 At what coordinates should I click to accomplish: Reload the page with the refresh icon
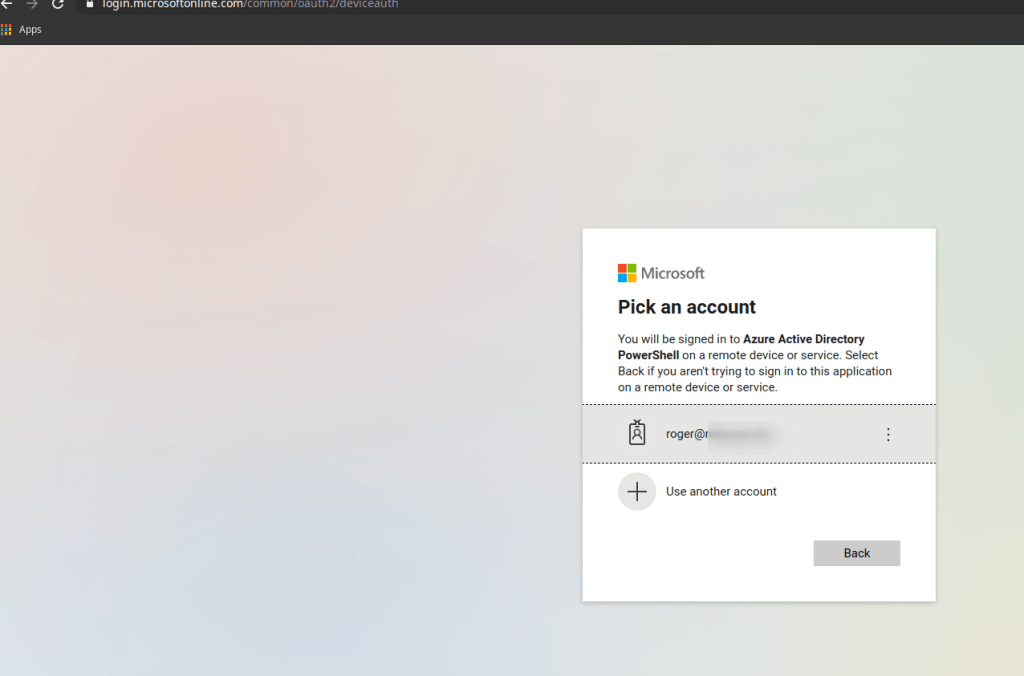[x=58, y=4]
